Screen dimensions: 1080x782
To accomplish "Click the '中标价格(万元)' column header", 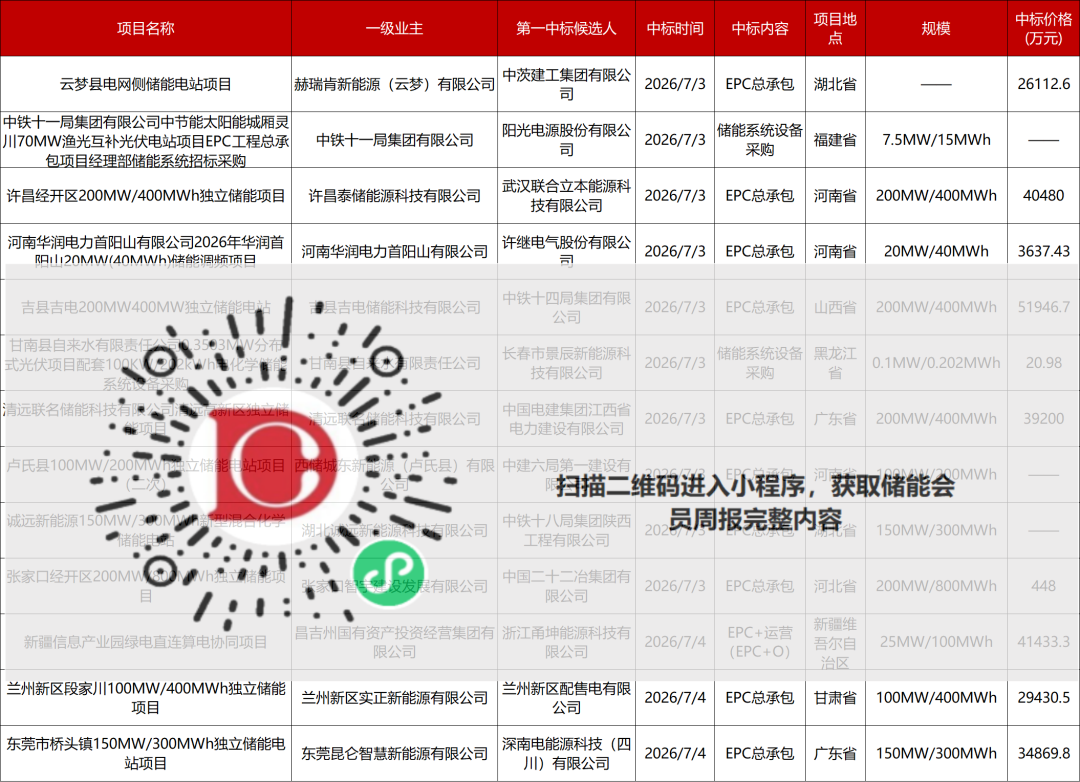I will click(x=1043, y=28).
